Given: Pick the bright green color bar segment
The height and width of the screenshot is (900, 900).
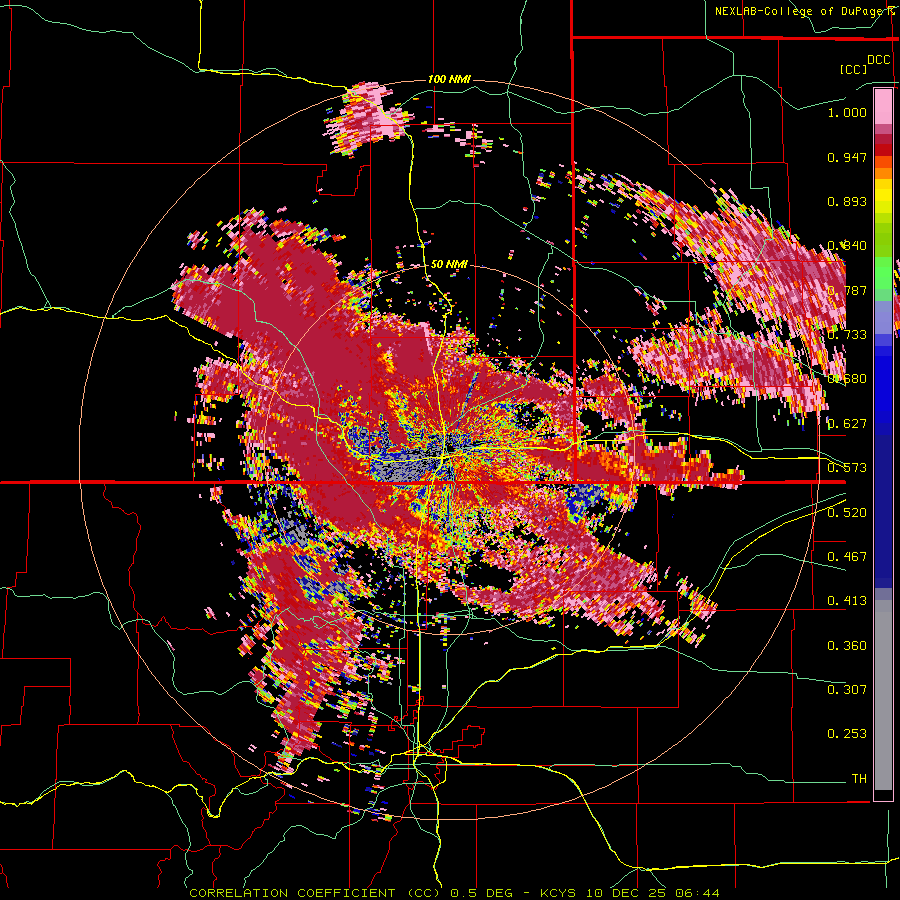Looking at the screenshot, I should 883,273.
